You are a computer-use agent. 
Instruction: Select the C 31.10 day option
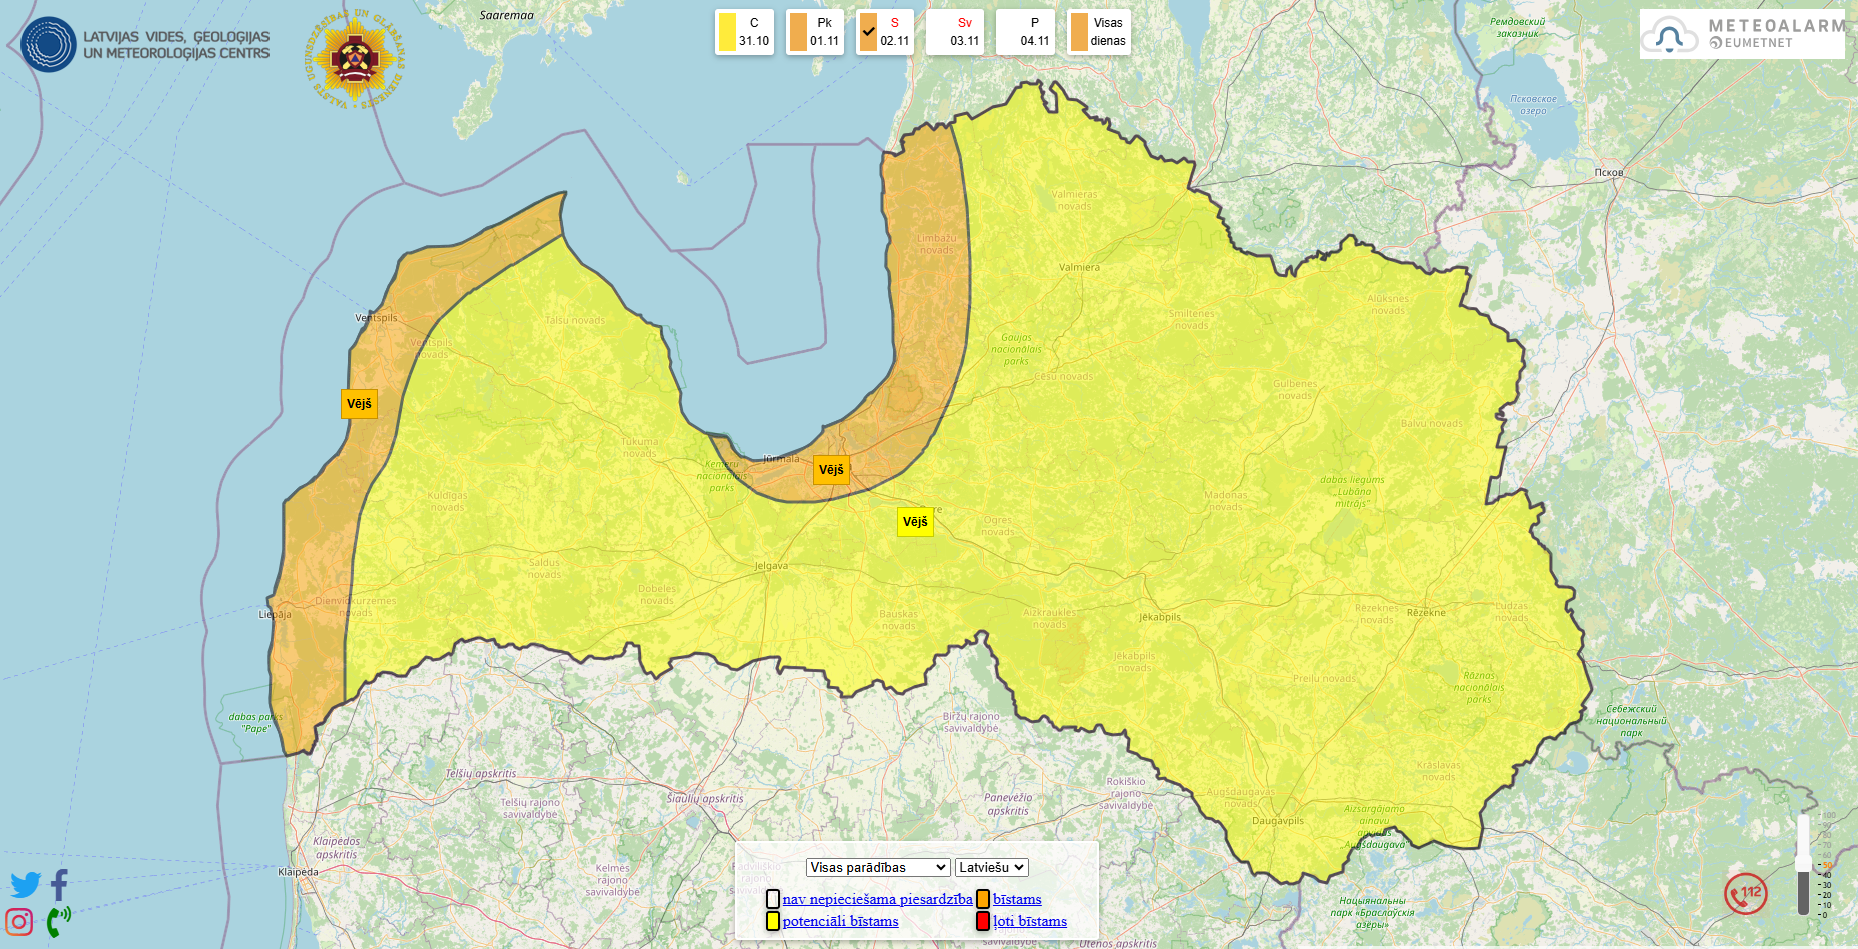(744, 32)
